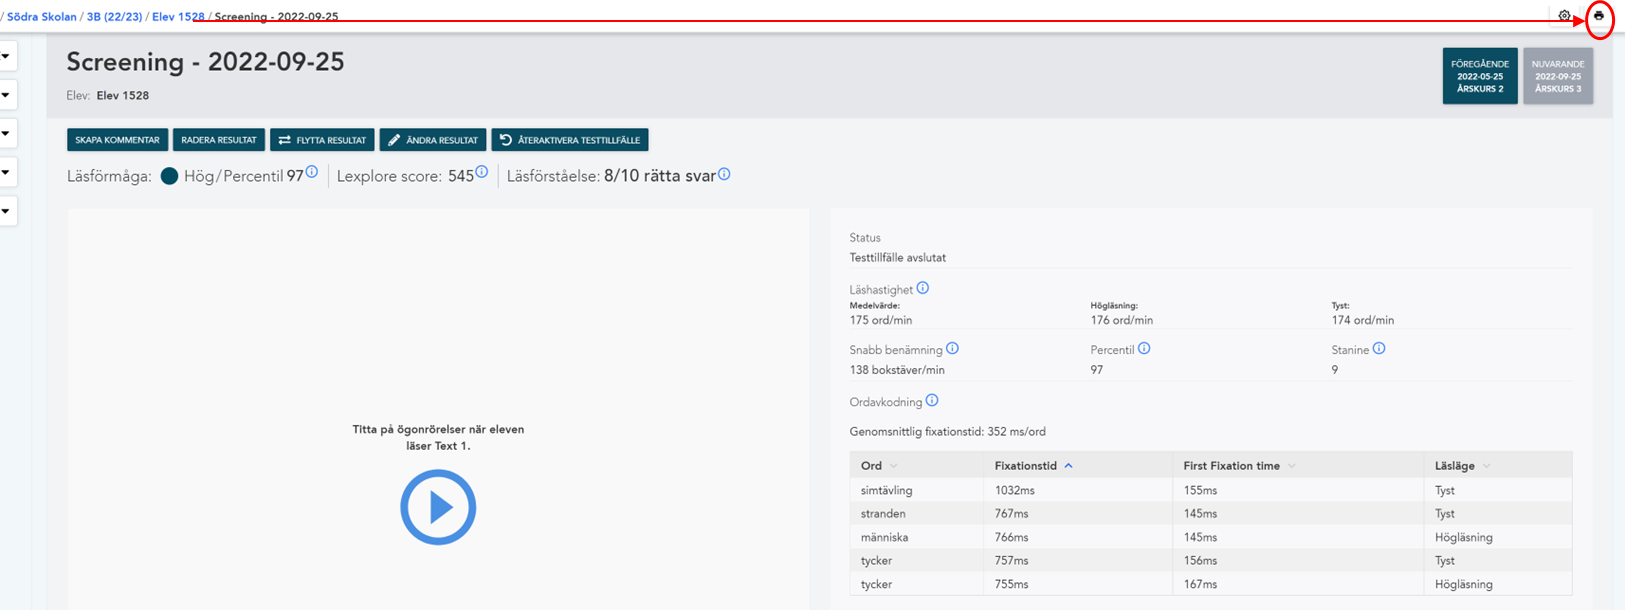Click the printer icon in top right
The width and height of the screenshot is (1625, 610).
click(x=1599, y=16)
